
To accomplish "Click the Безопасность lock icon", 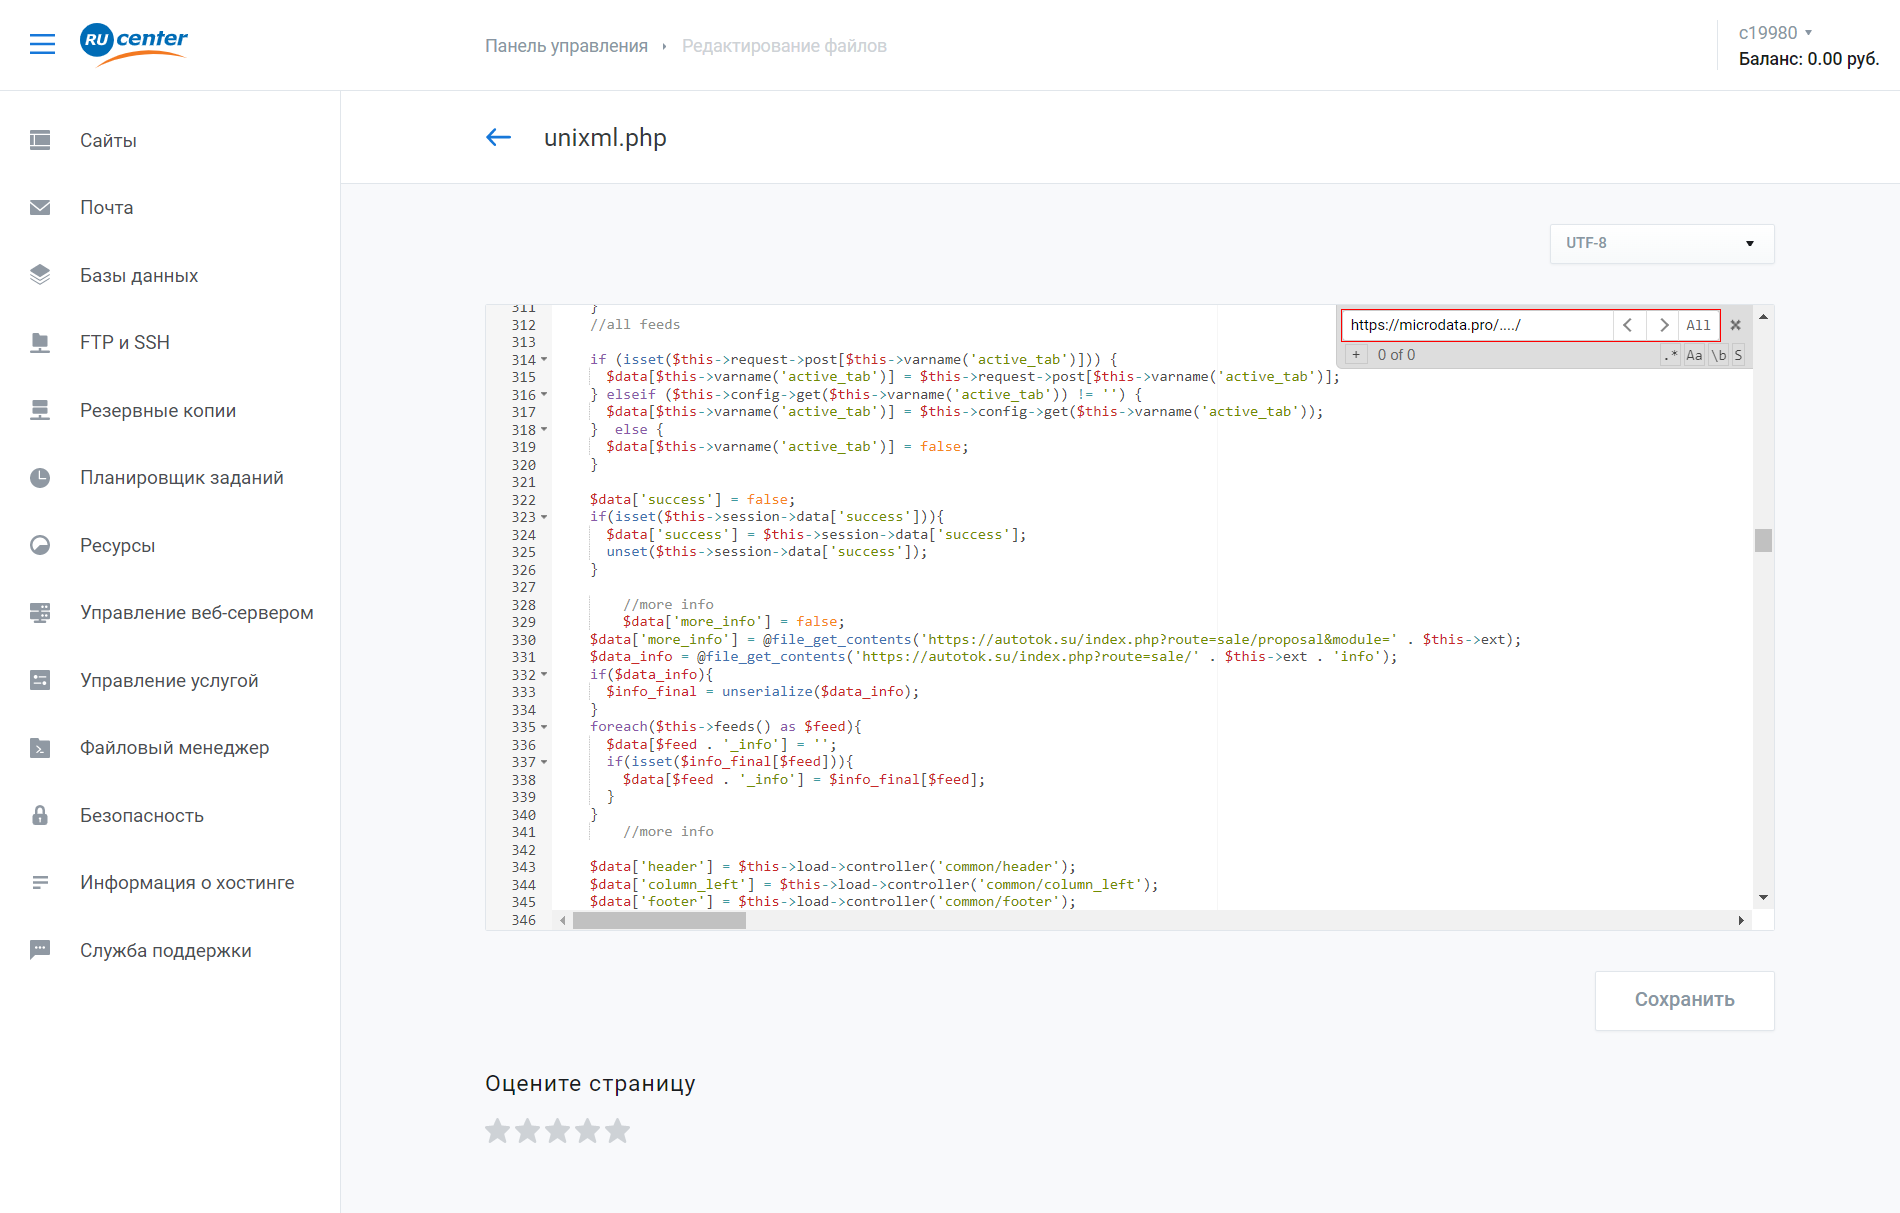I will click(x=40, y=815).
